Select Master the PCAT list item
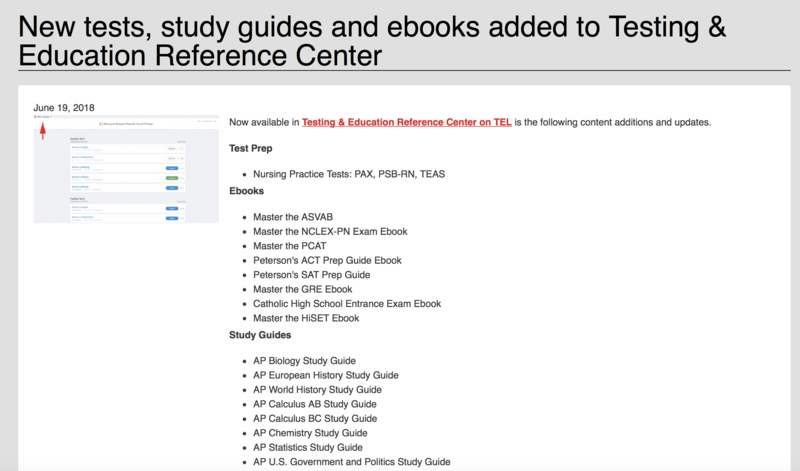 (290, 246)
